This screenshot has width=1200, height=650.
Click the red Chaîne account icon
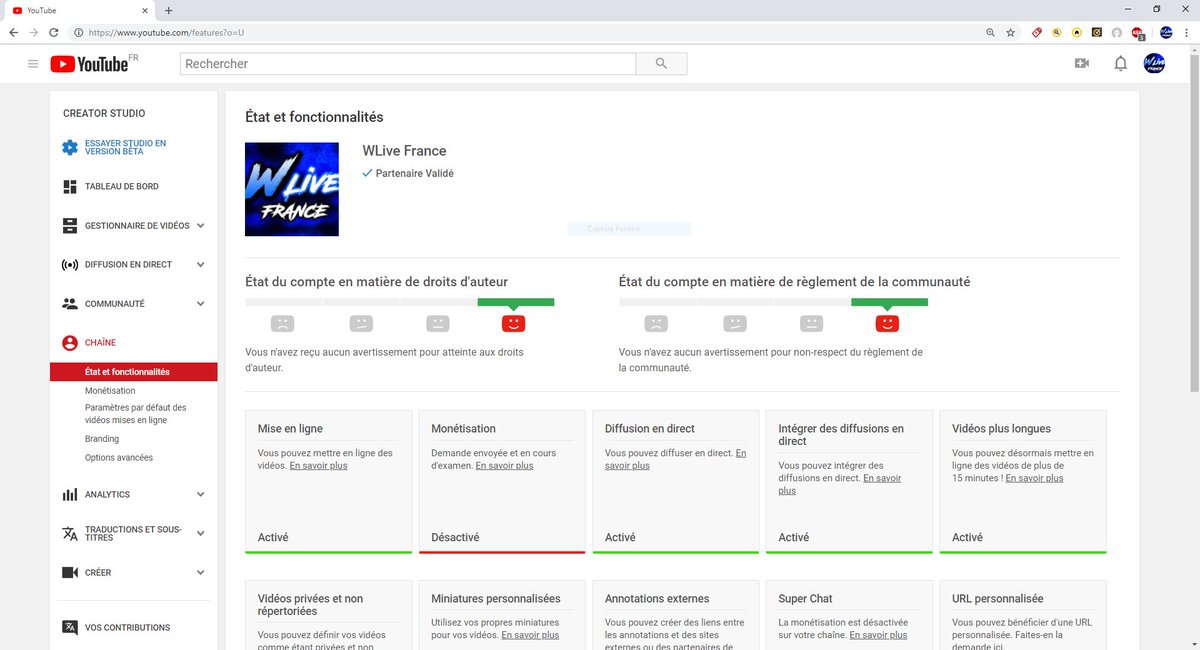point(70,343)
